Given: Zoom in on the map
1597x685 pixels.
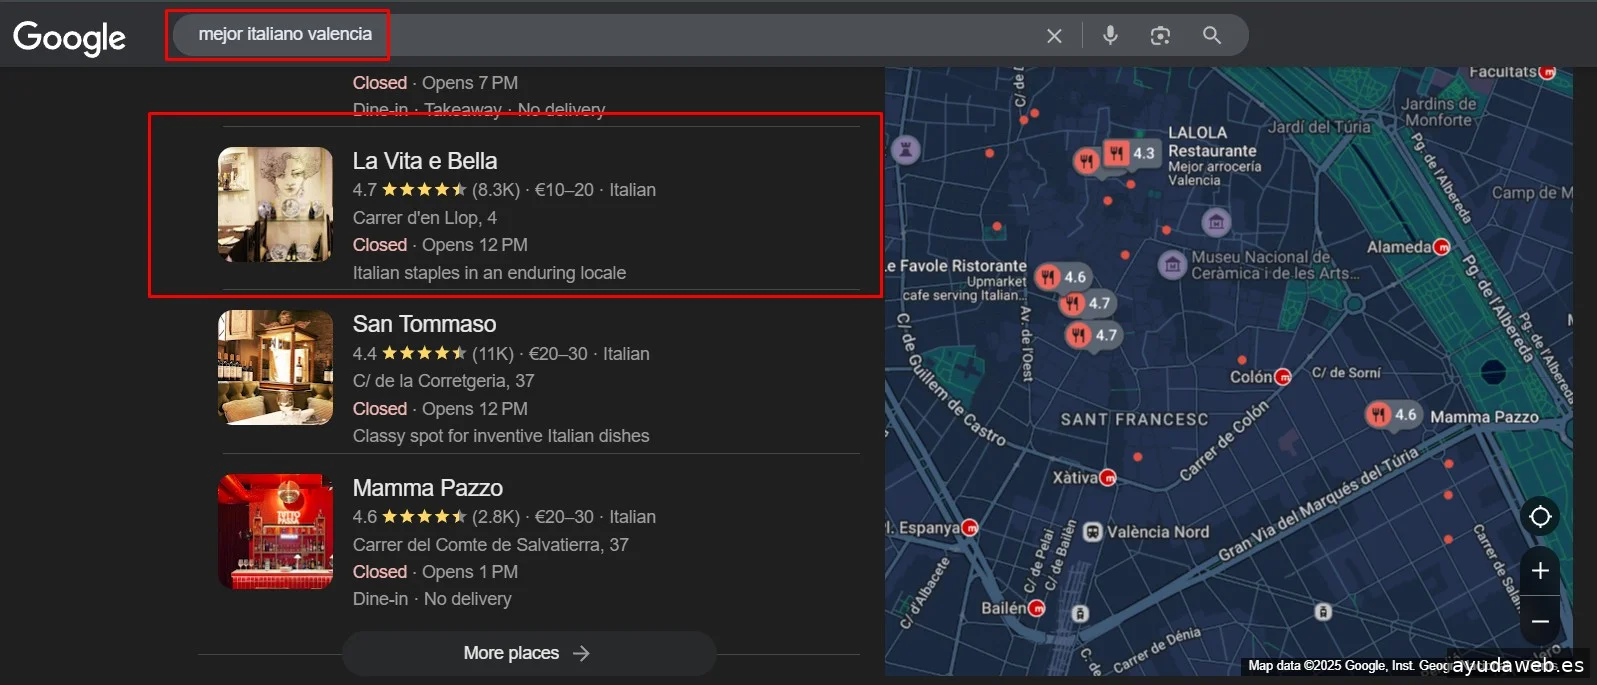Looking at the screenshot, I should (1540, 570).
